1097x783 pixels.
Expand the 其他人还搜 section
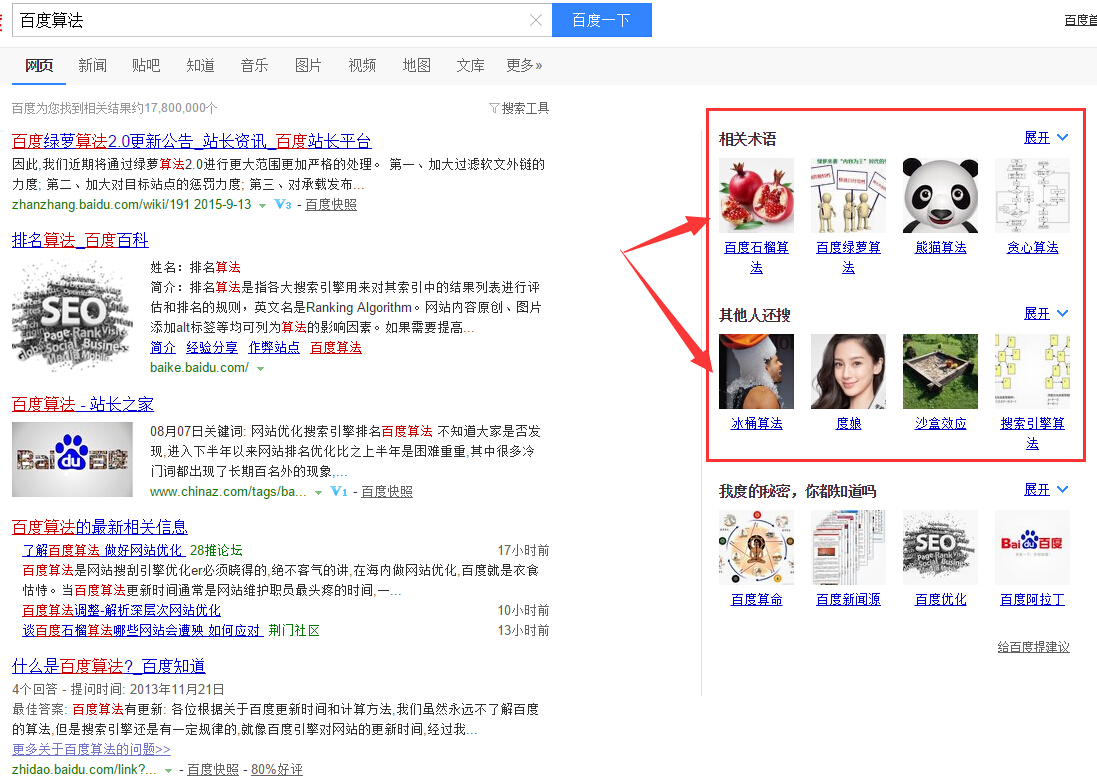click(x=1046, y=314)
